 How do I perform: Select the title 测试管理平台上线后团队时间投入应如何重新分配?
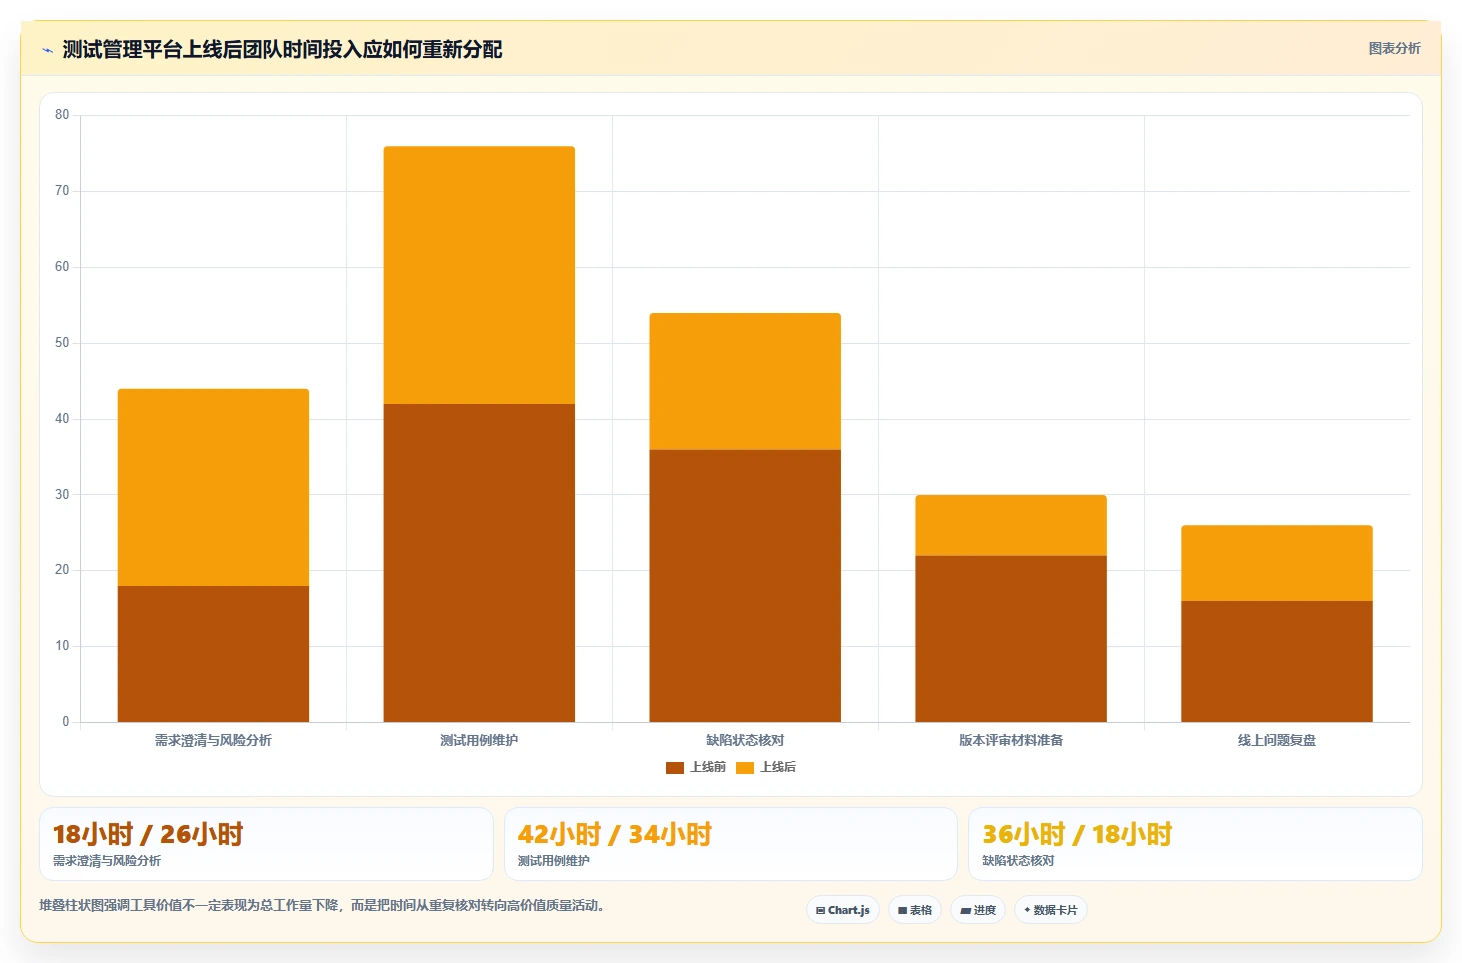(282, 49)
